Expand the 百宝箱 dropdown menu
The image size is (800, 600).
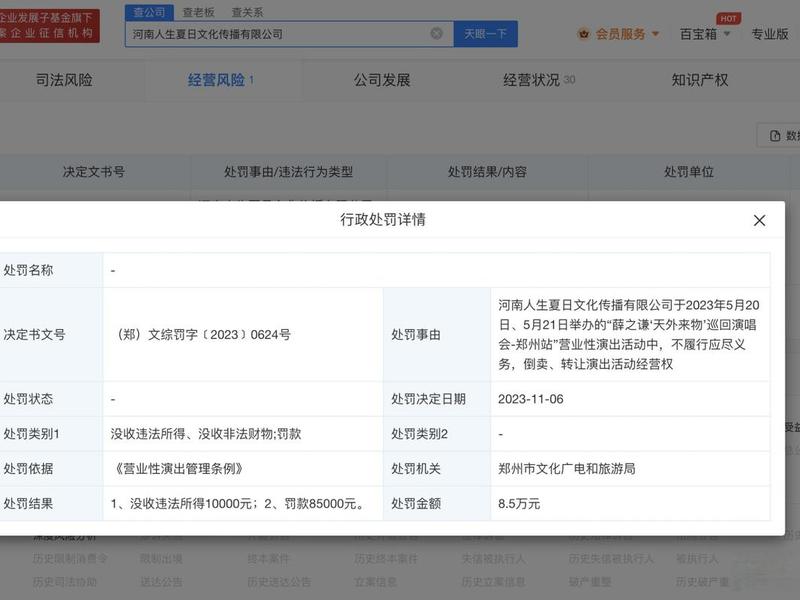[x=705, y=34]
